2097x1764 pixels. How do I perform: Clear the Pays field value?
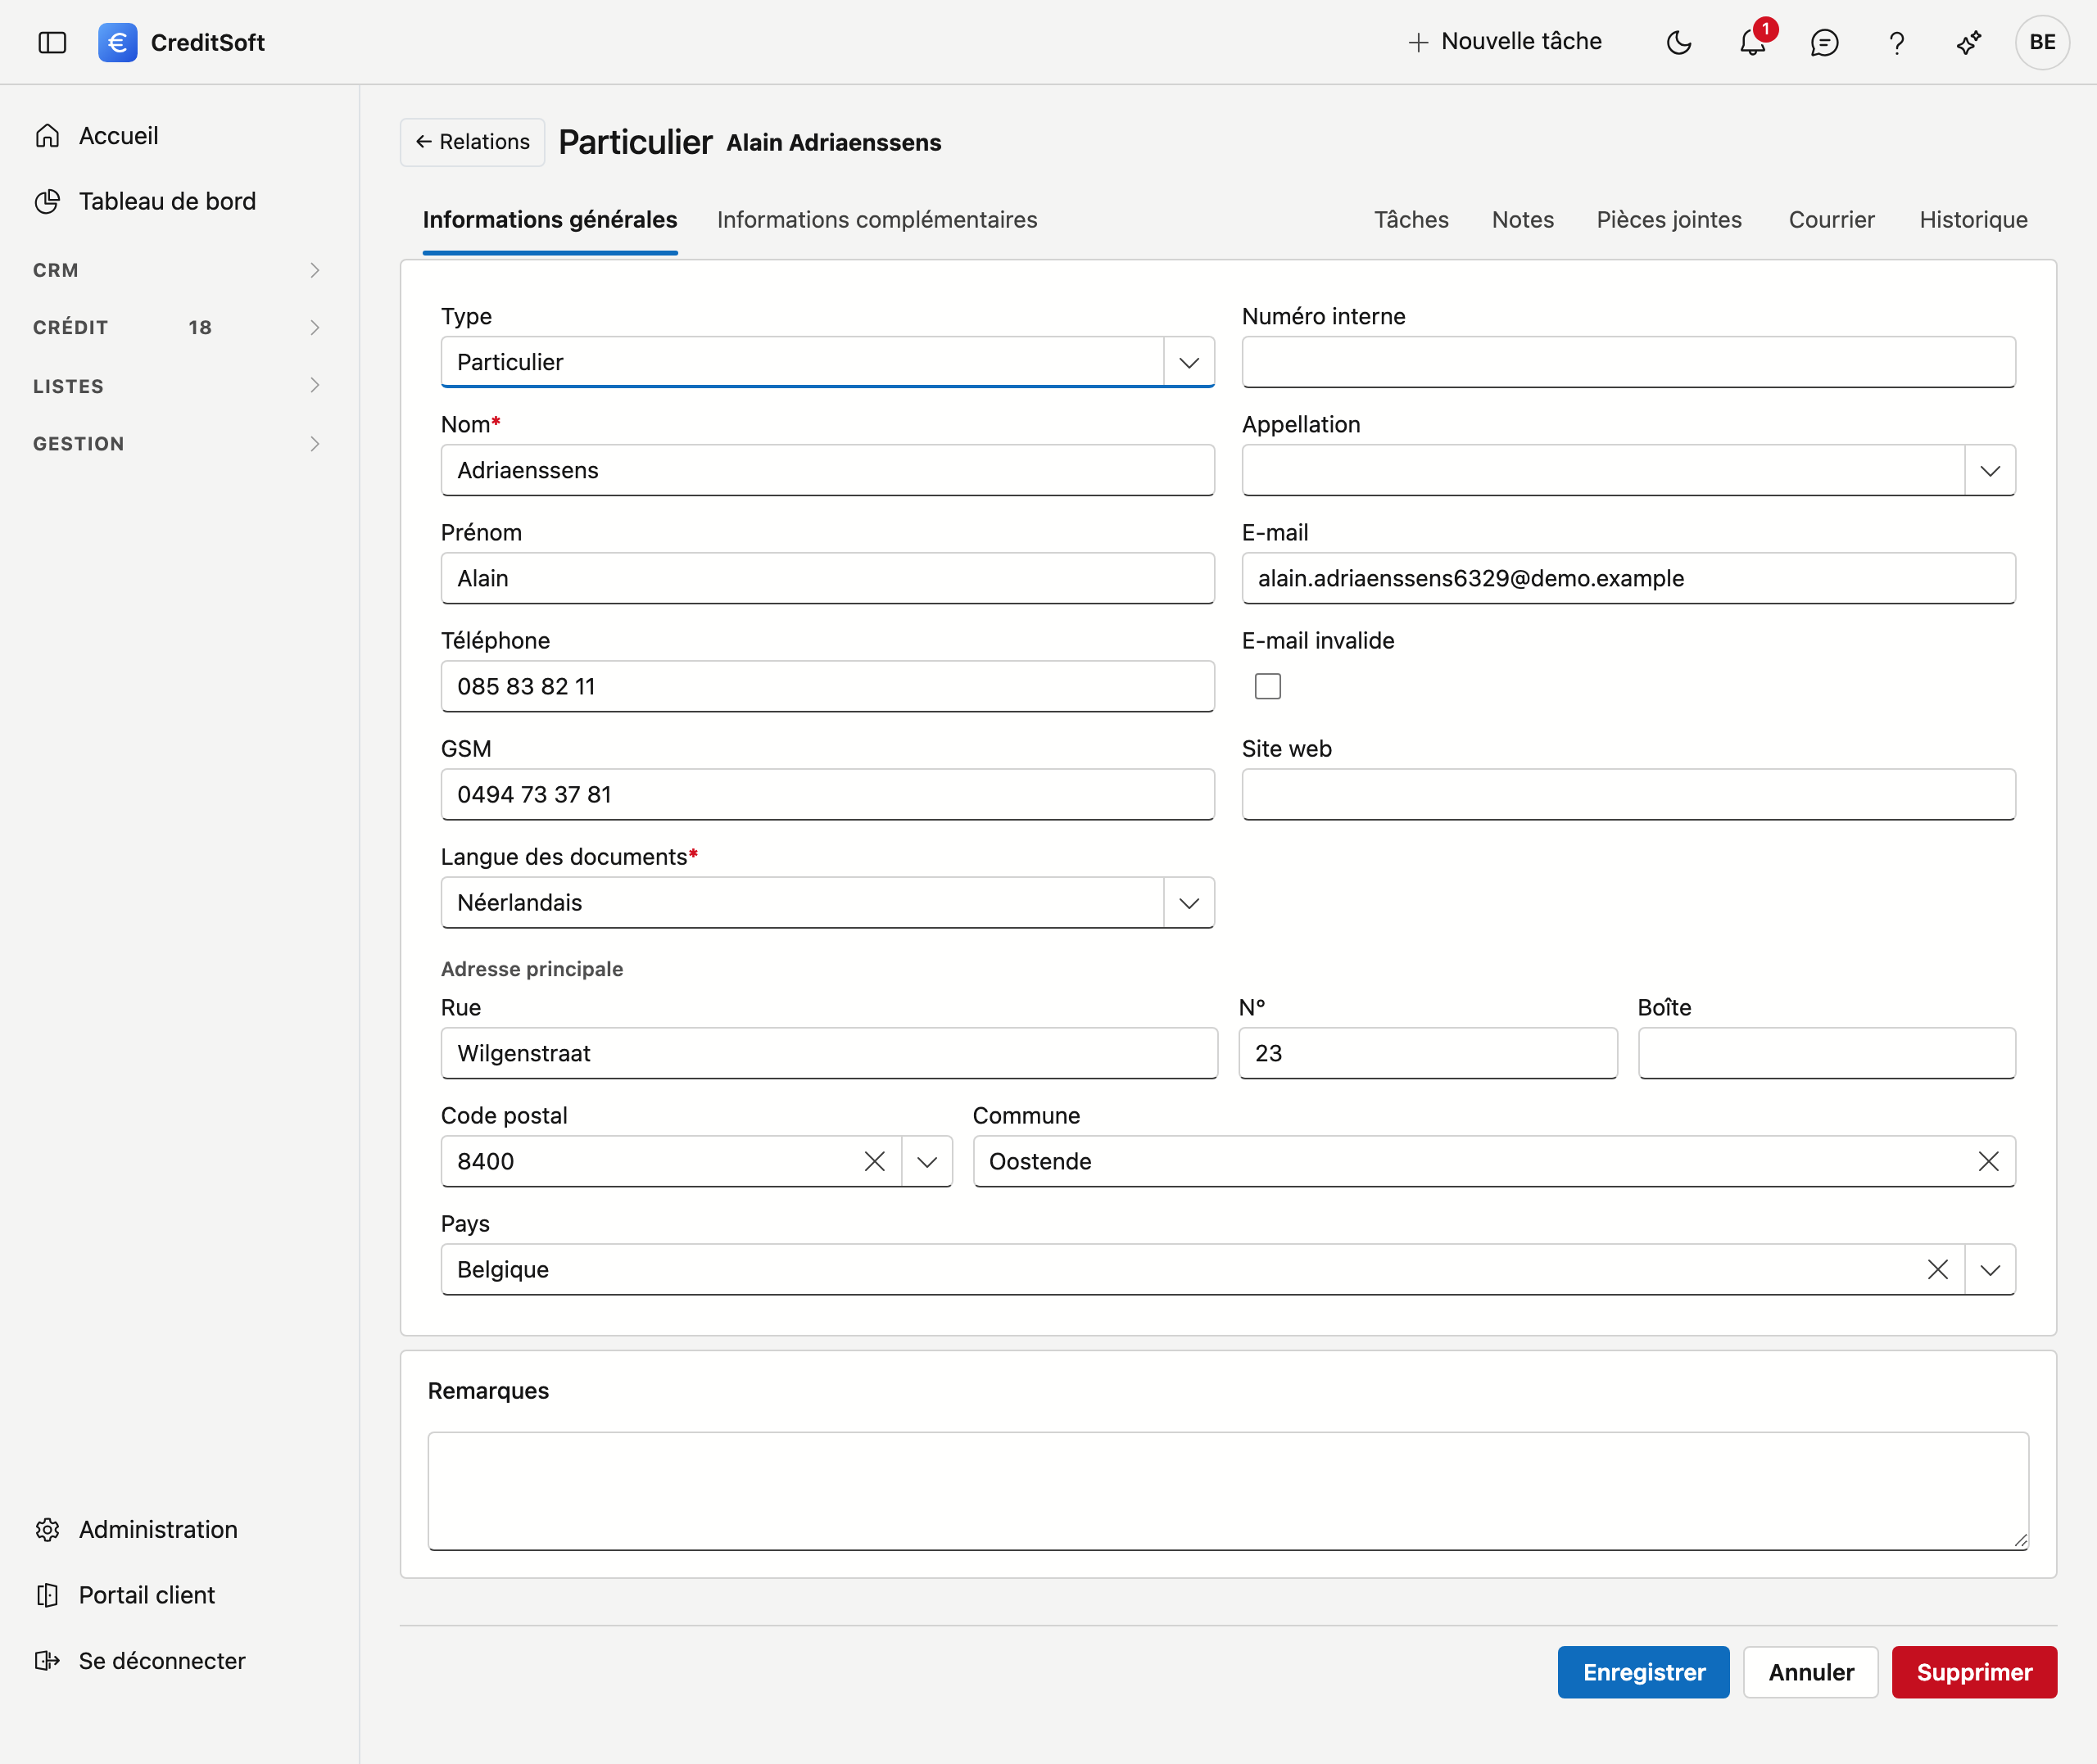1937,1269
